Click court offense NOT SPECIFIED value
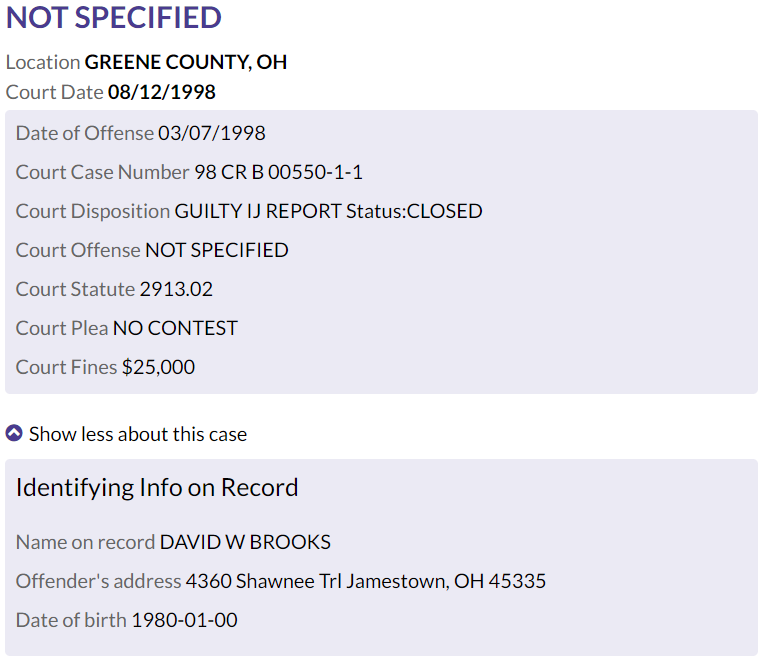 coord(217,251)
